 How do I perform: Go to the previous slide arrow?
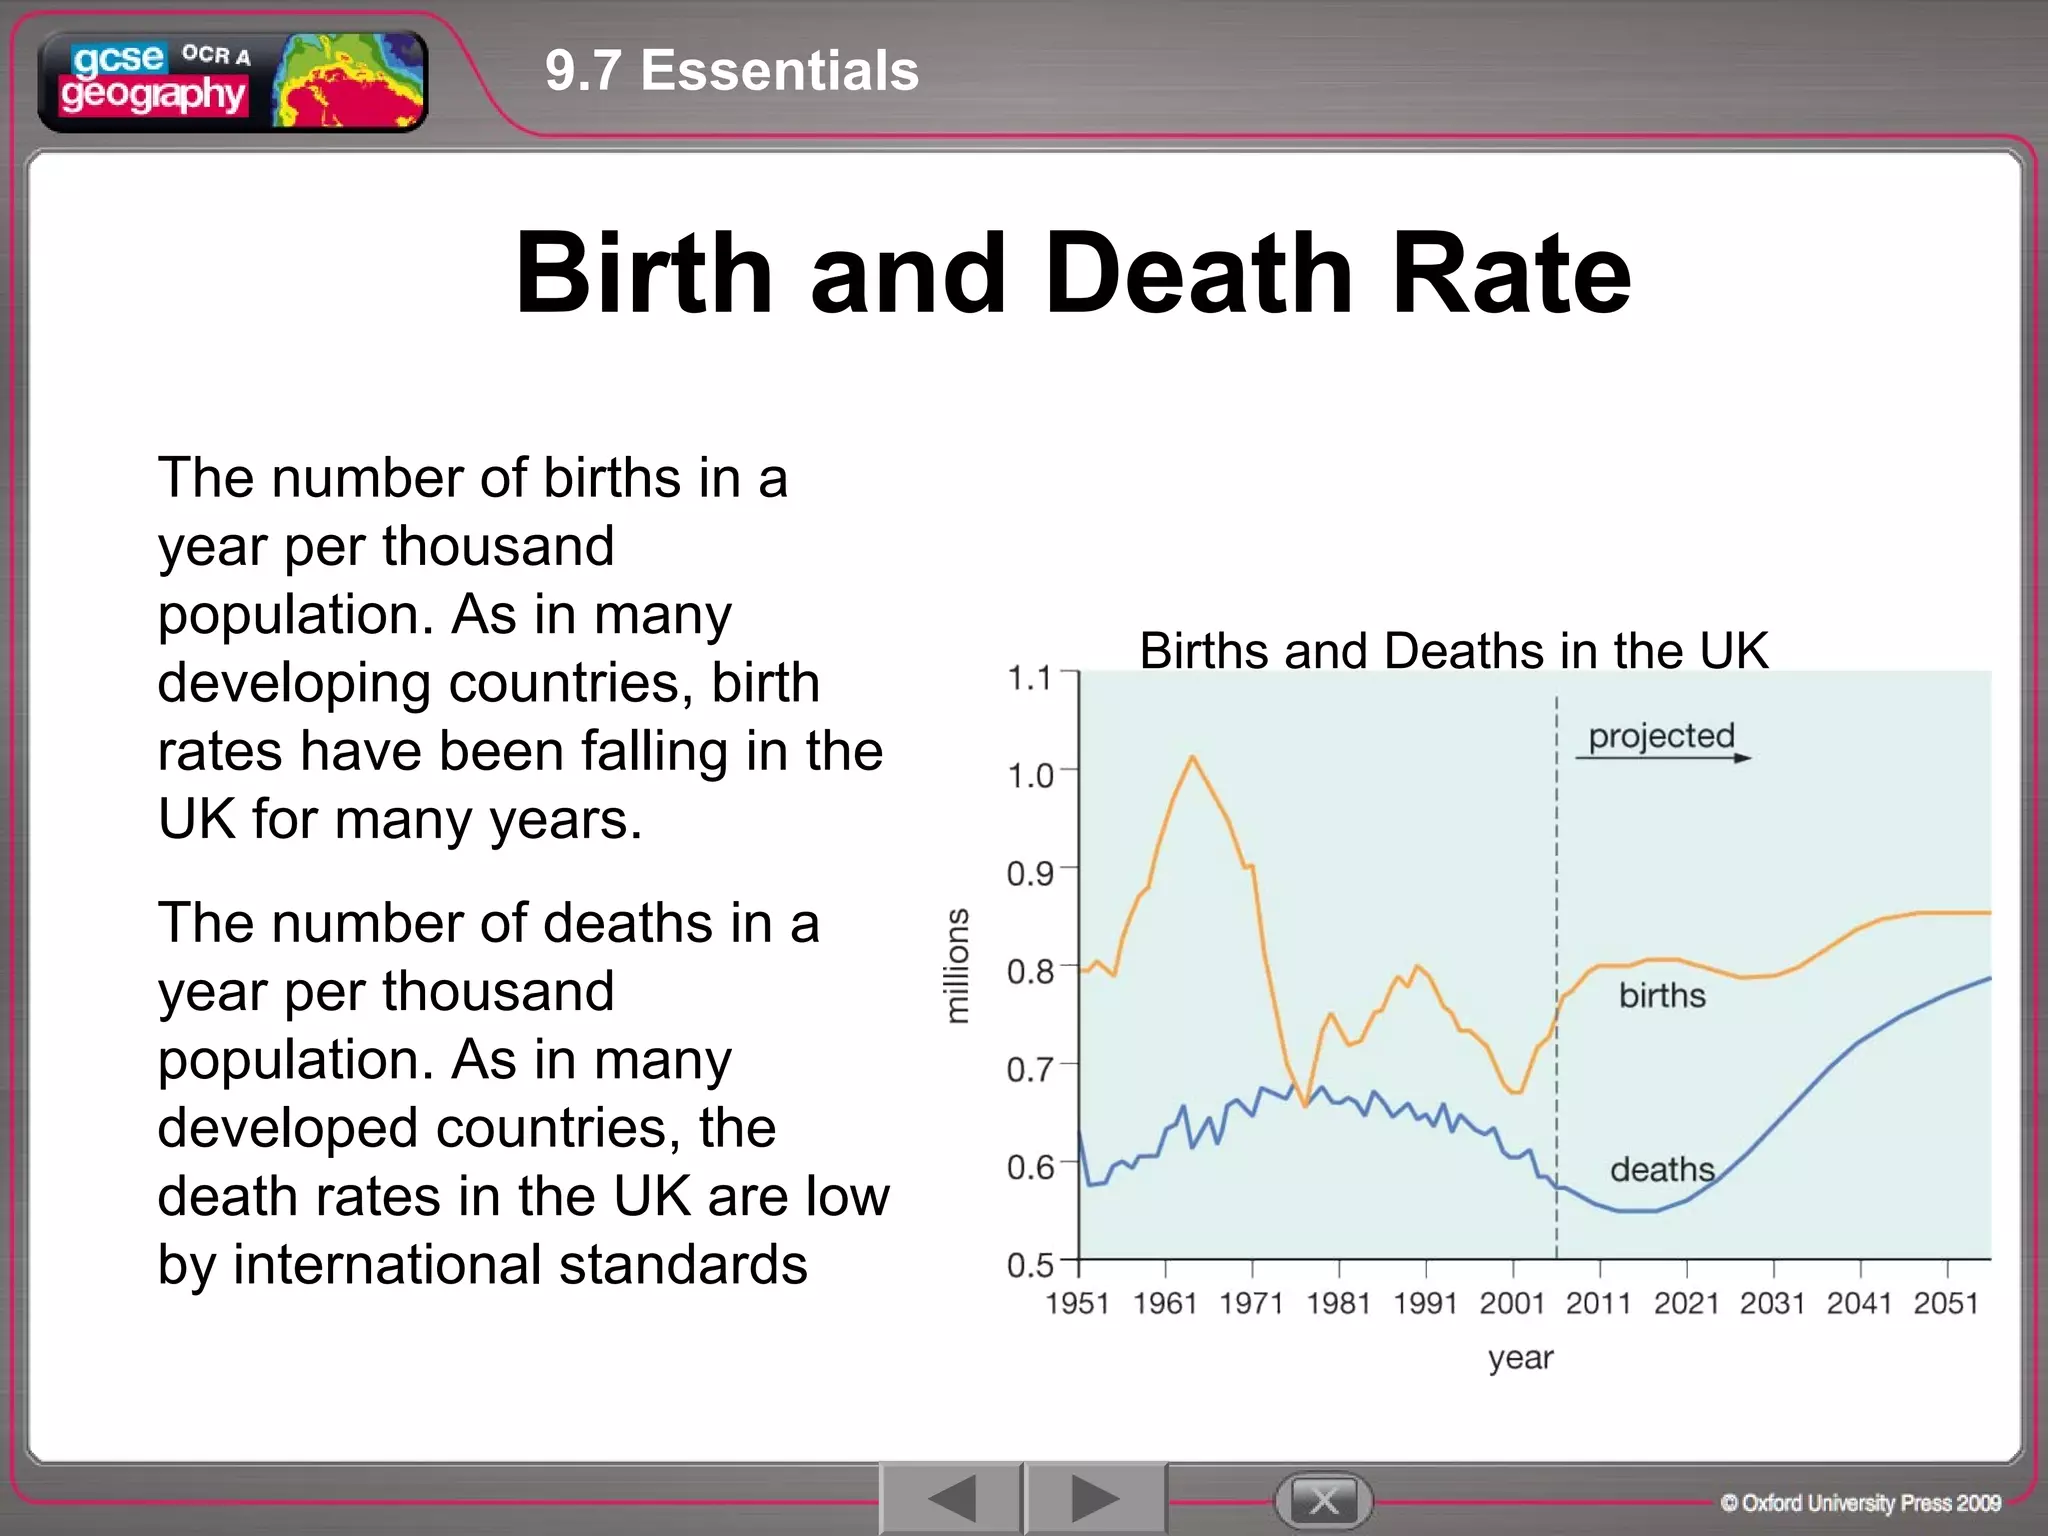tap(951, 1499)
